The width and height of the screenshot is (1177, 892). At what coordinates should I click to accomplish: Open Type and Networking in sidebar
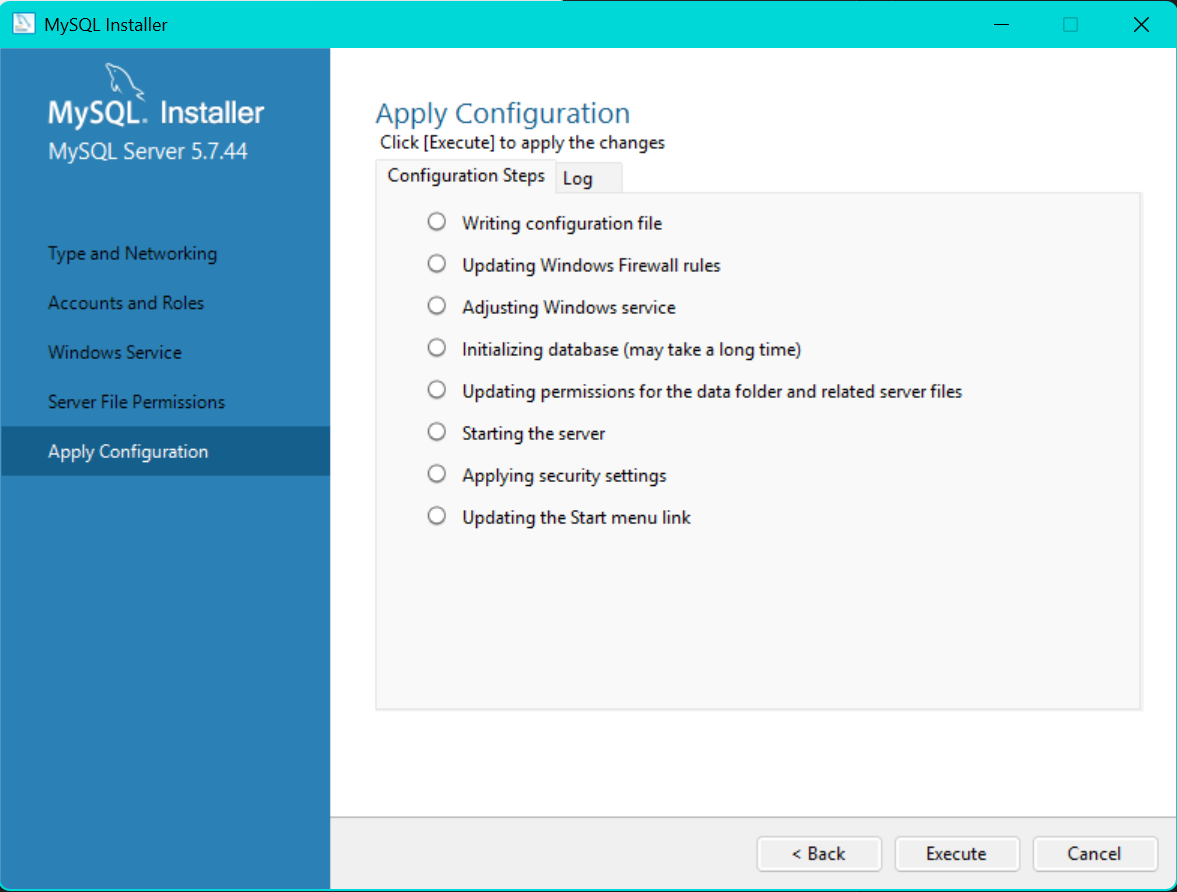(132, 254)
